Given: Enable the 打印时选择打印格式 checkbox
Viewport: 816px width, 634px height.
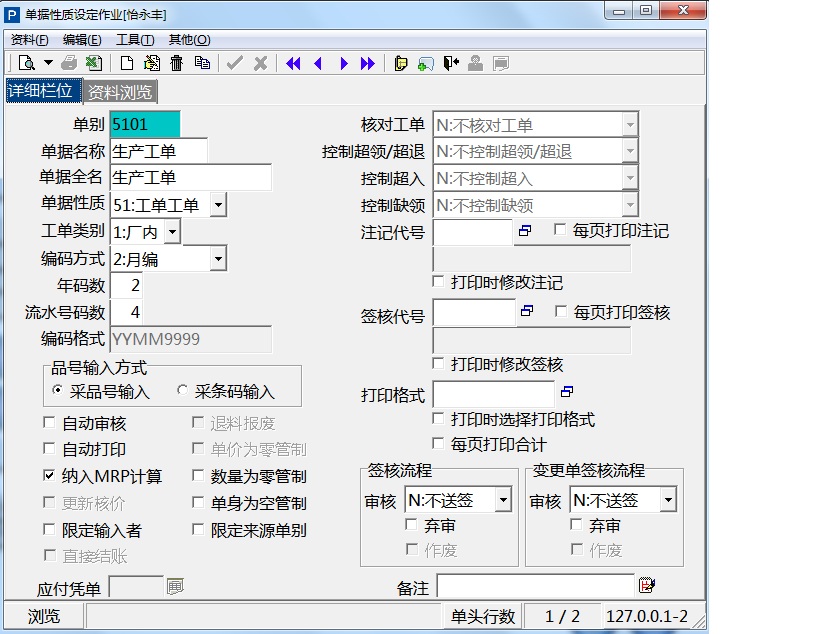Looking at the screenshot, I should pos(438,418).
